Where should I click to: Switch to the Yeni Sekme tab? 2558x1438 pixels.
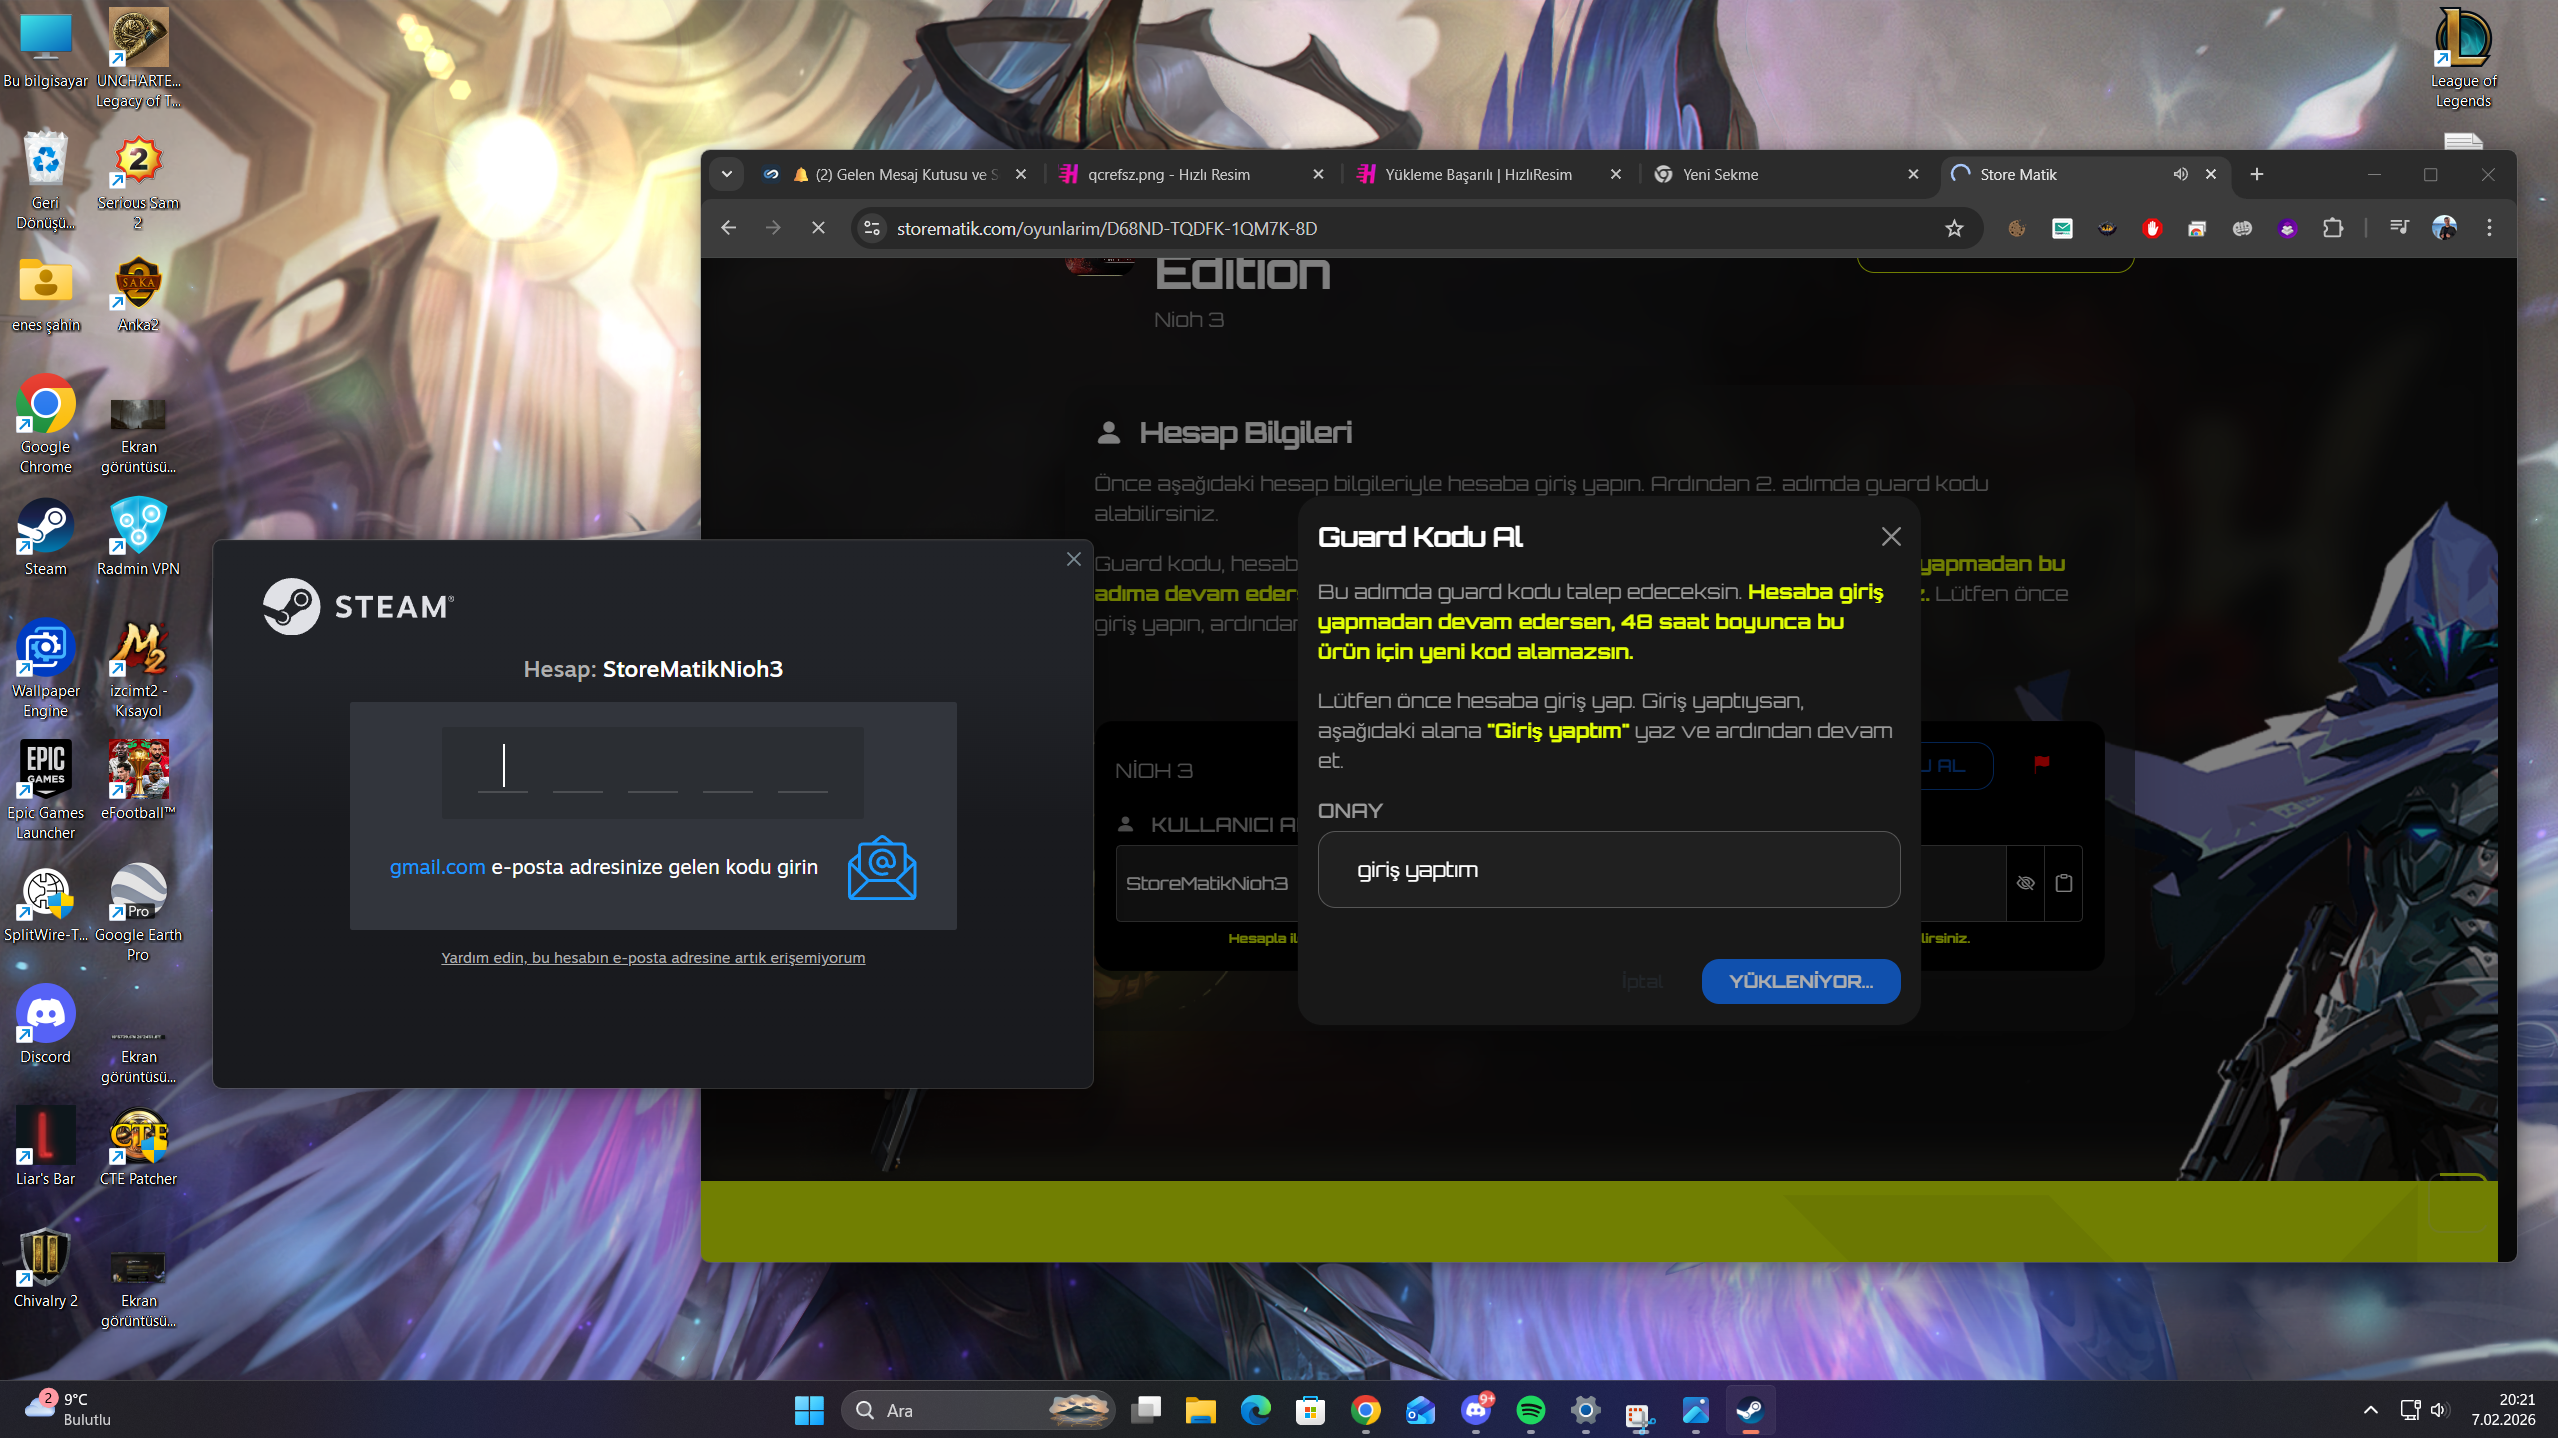point(1785,174)
